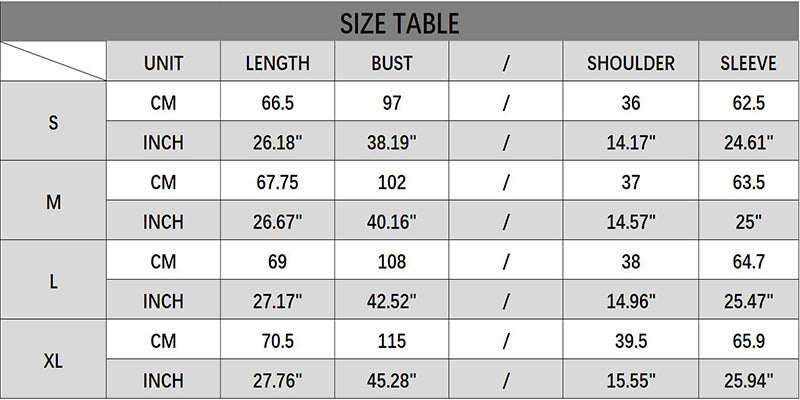This screenshot has height=400, width=800.
Task: Click the 66.5 length cell
Action: 277,102
